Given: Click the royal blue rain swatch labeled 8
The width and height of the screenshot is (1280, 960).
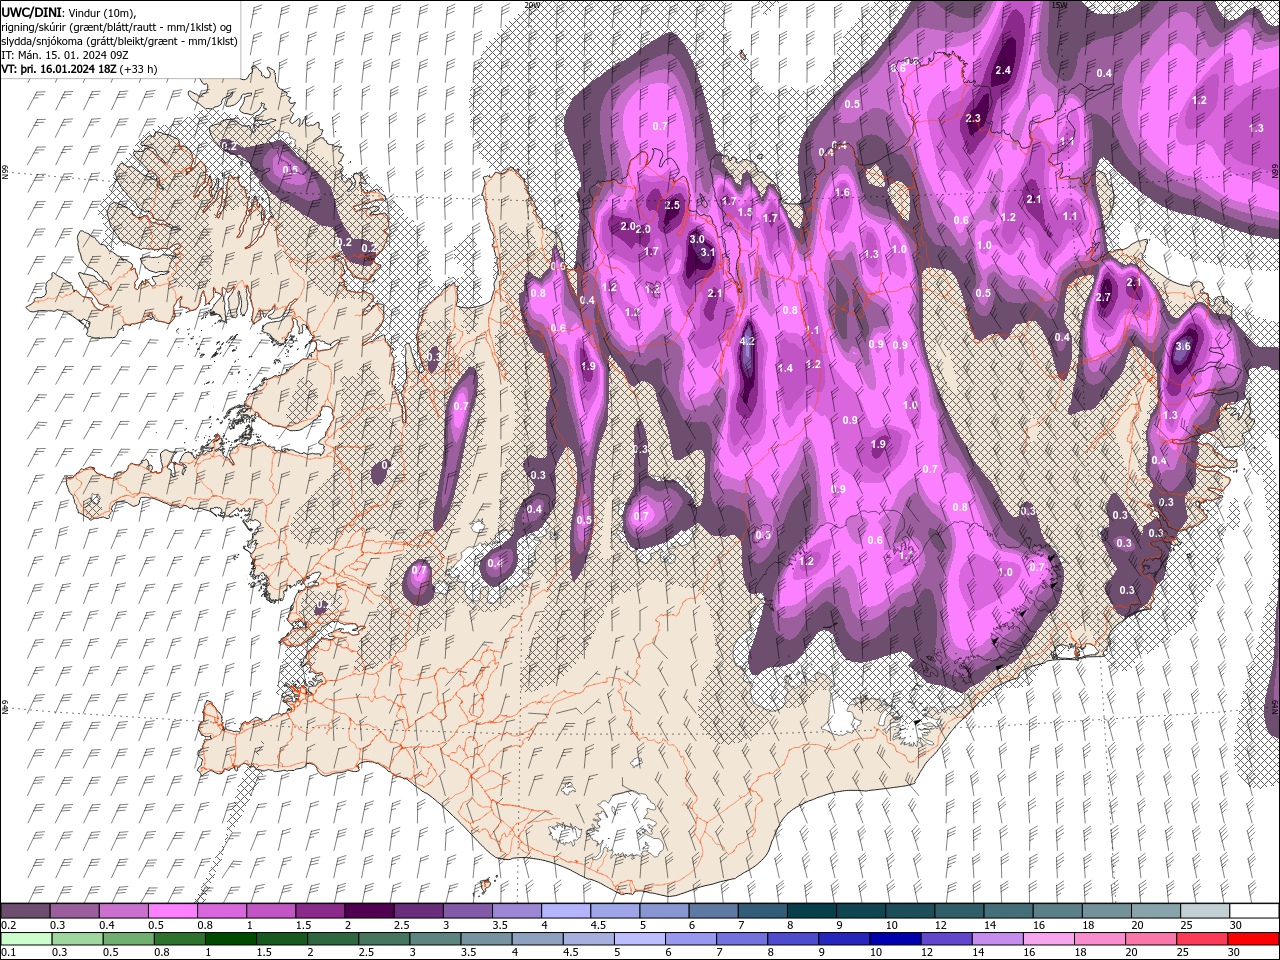Looking at the screenshot, I should 794,938.
